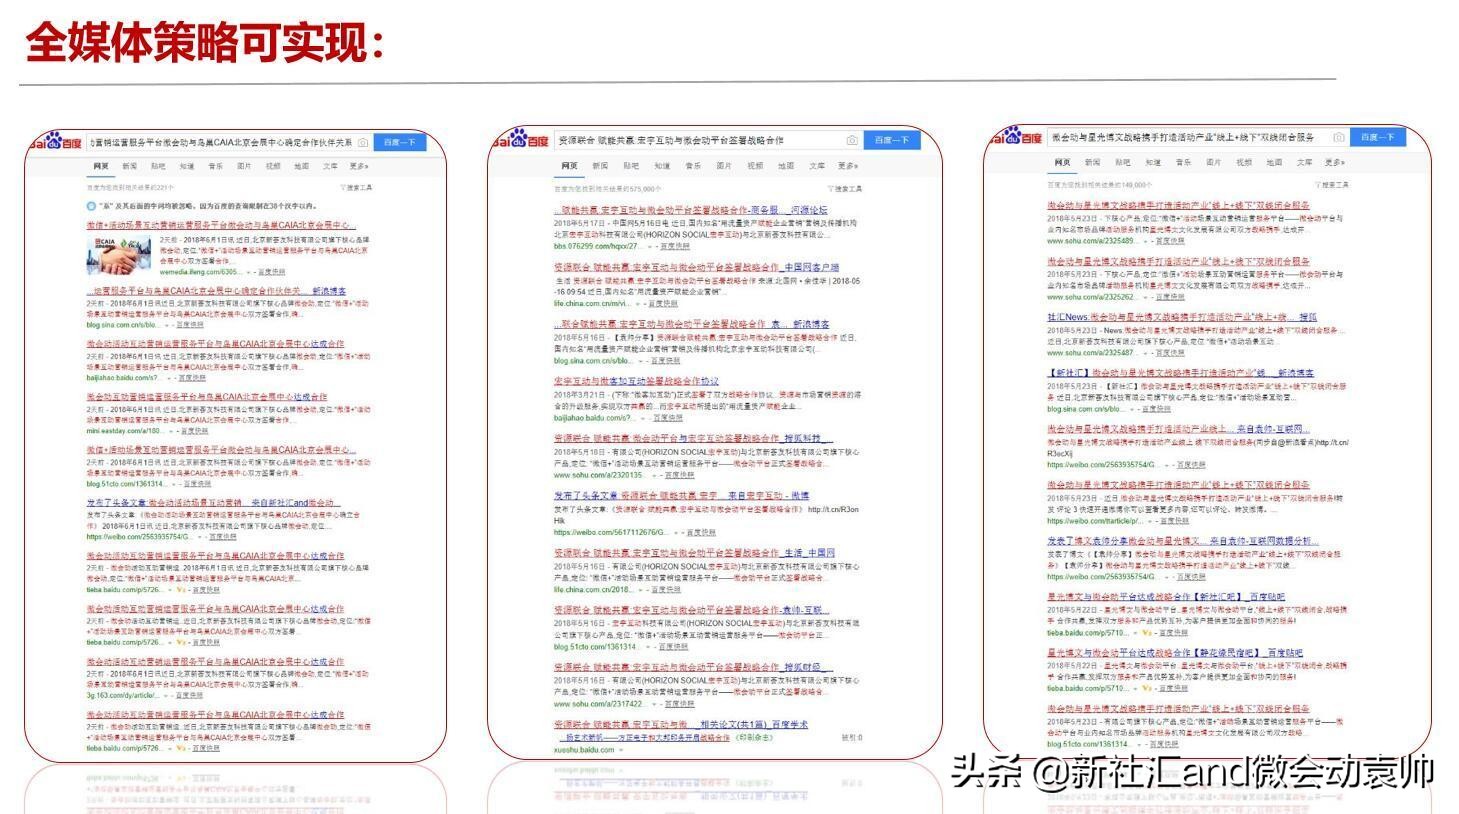Click the result count text ending 149,000个
Screen dimensions: 1459x814
pos(1100,184)
